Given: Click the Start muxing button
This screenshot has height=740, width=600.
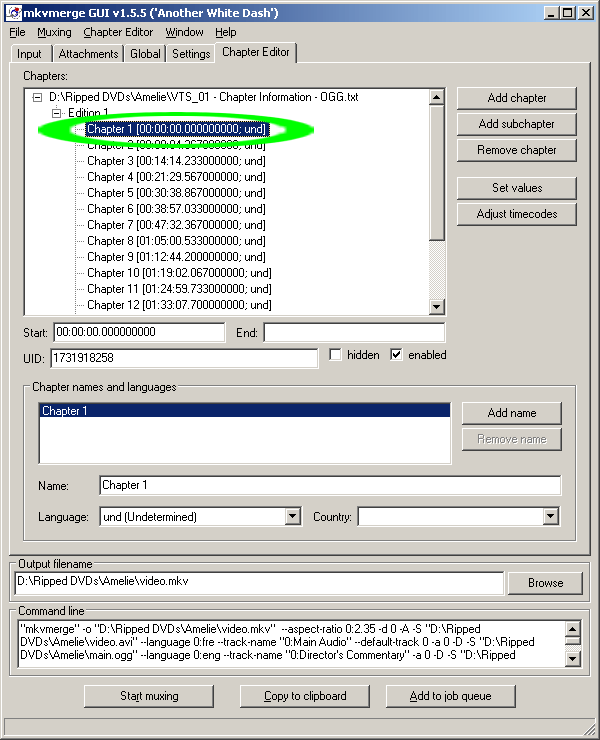Looking at the screenshot, I should pos(149,697).
